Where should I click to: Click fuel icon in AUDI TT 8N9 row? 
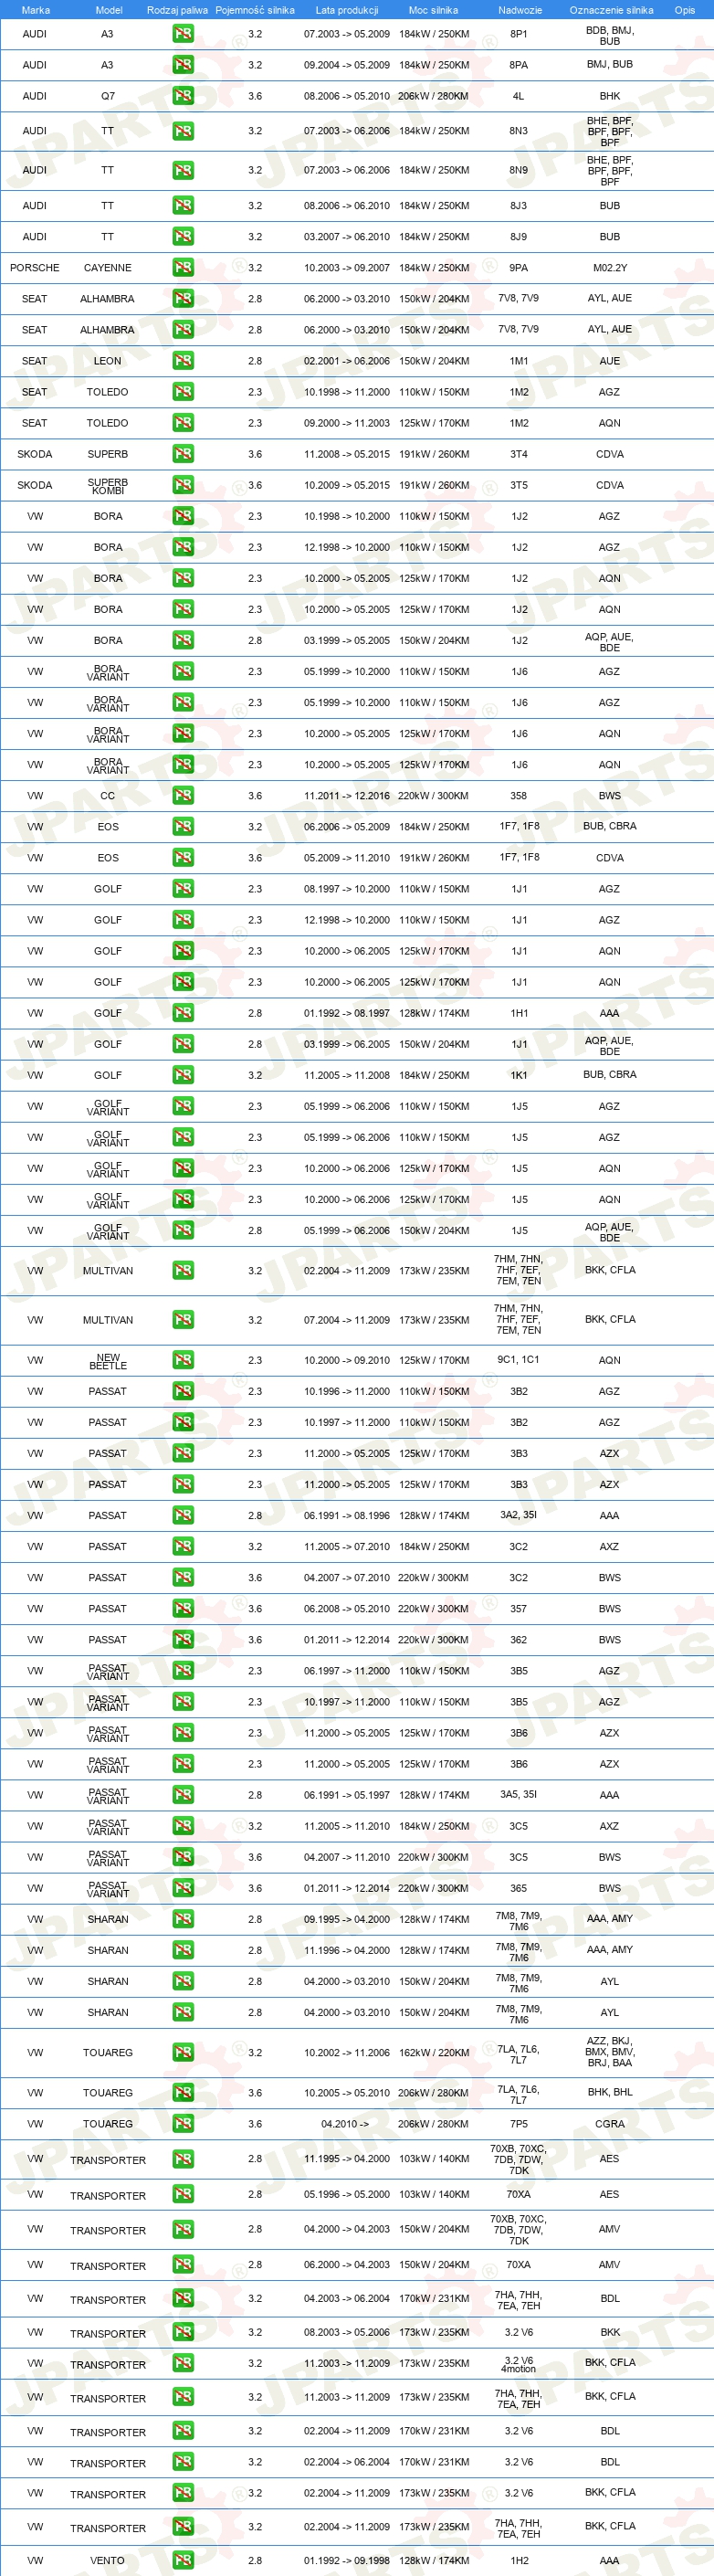pos(183,170)
